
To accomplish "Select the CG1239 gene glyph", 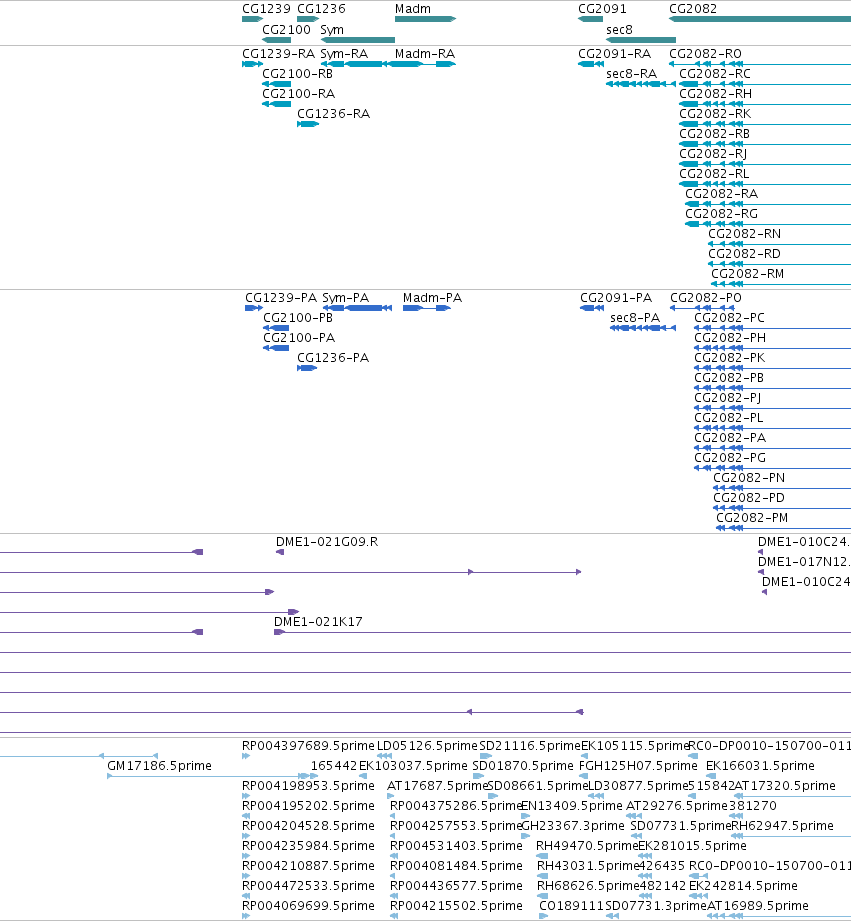I will pos(253,19).
